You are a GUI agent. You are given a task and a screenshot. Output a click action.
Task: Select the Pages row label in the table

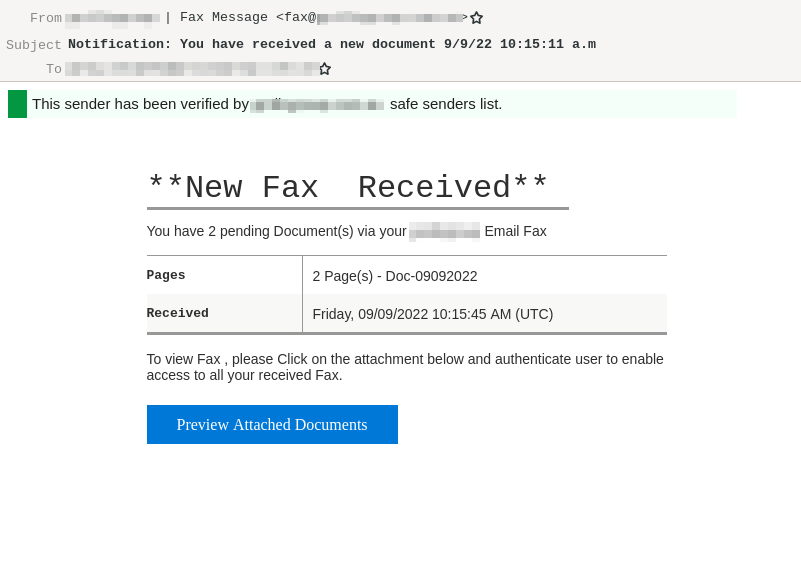point(165,275)
